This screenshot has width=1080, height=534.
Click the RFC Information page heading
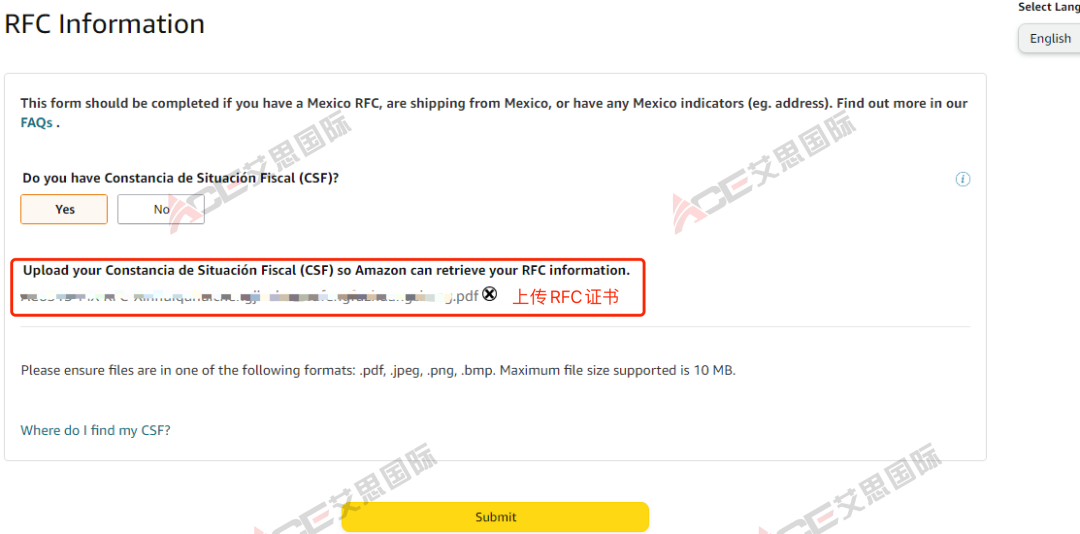click(x=104, y=24)
